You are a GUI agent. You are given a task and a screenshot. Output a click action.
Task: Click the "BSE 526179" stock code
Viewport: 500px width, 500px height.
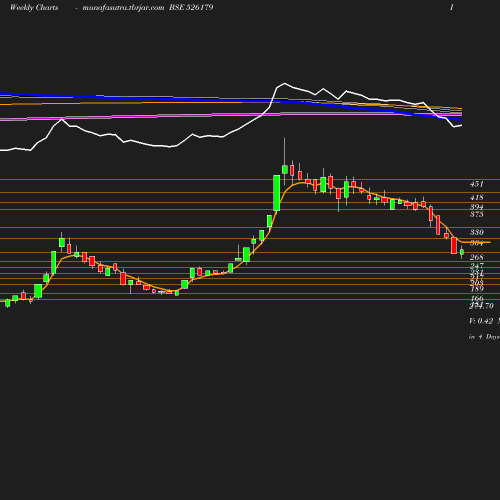(x=191, y=7)
